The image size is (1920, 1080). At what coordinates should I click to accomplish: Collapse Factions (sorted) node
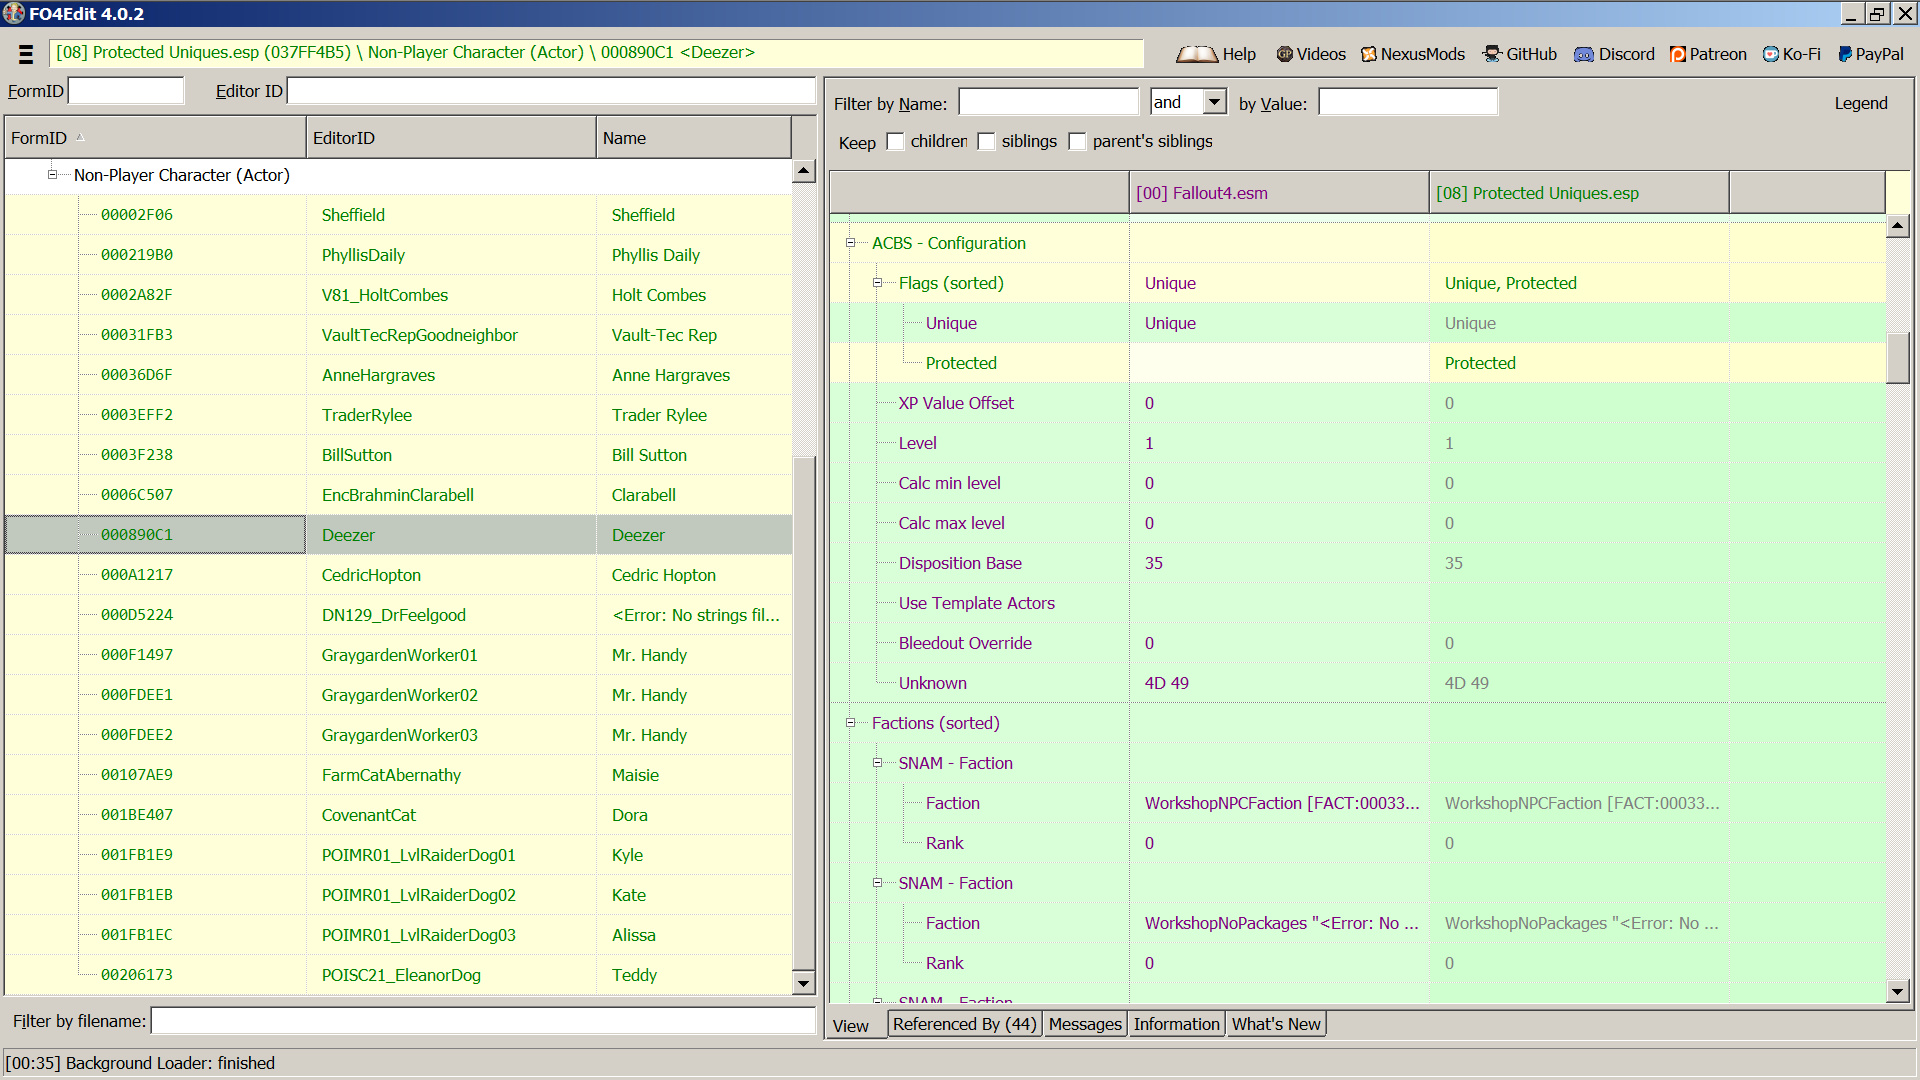(851, 723)
